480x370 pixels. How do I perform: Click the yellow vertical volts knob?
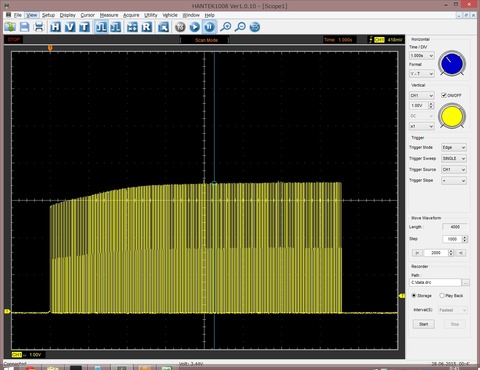(452, 116)
